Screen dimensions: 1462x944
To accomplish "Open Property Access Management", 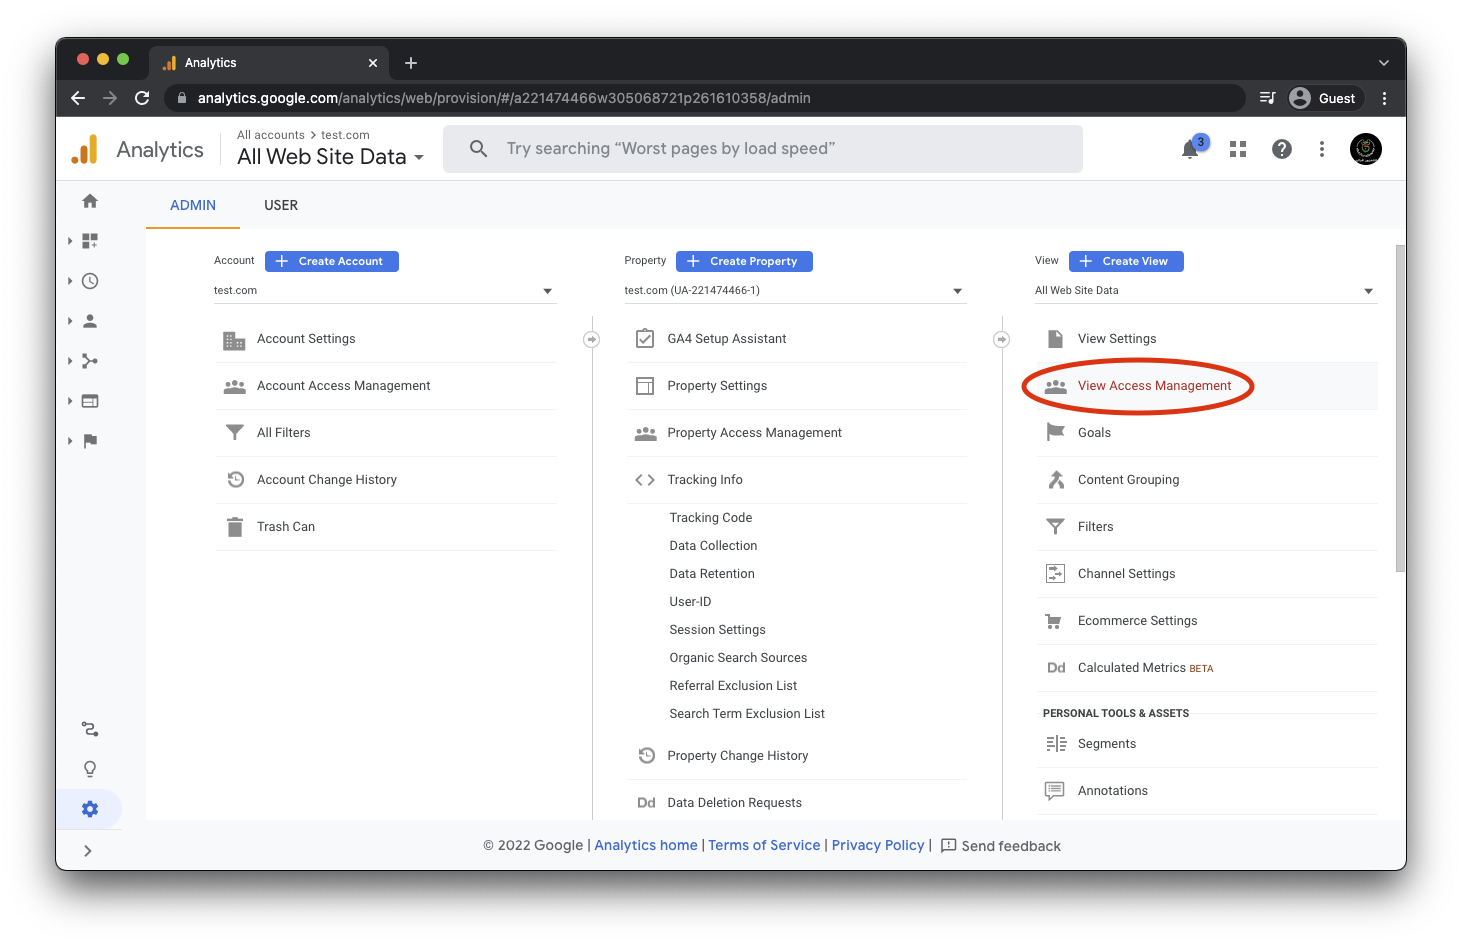I will point(796,433).
